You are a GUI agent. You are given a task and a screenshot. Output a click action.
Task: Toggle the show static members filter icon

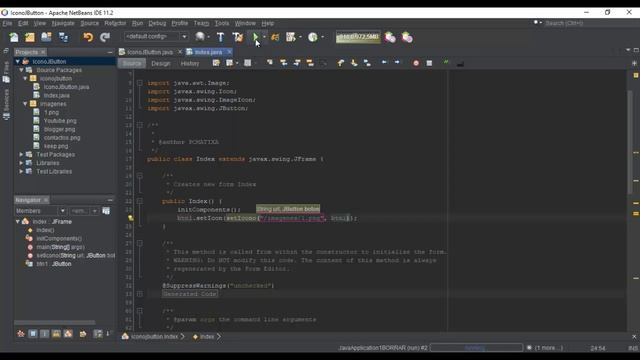pos(44,334)
